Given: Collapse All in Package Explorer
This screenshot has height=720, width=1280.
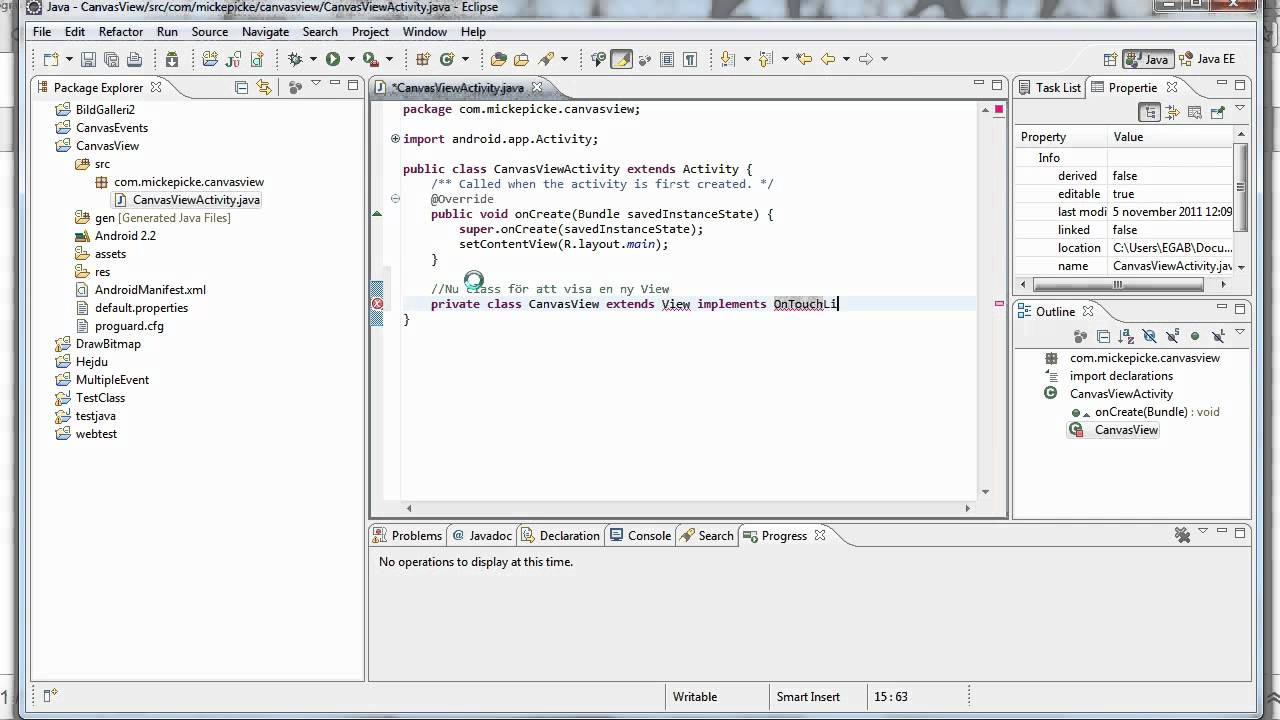Looking at the screenshot, I should point(241,87).
